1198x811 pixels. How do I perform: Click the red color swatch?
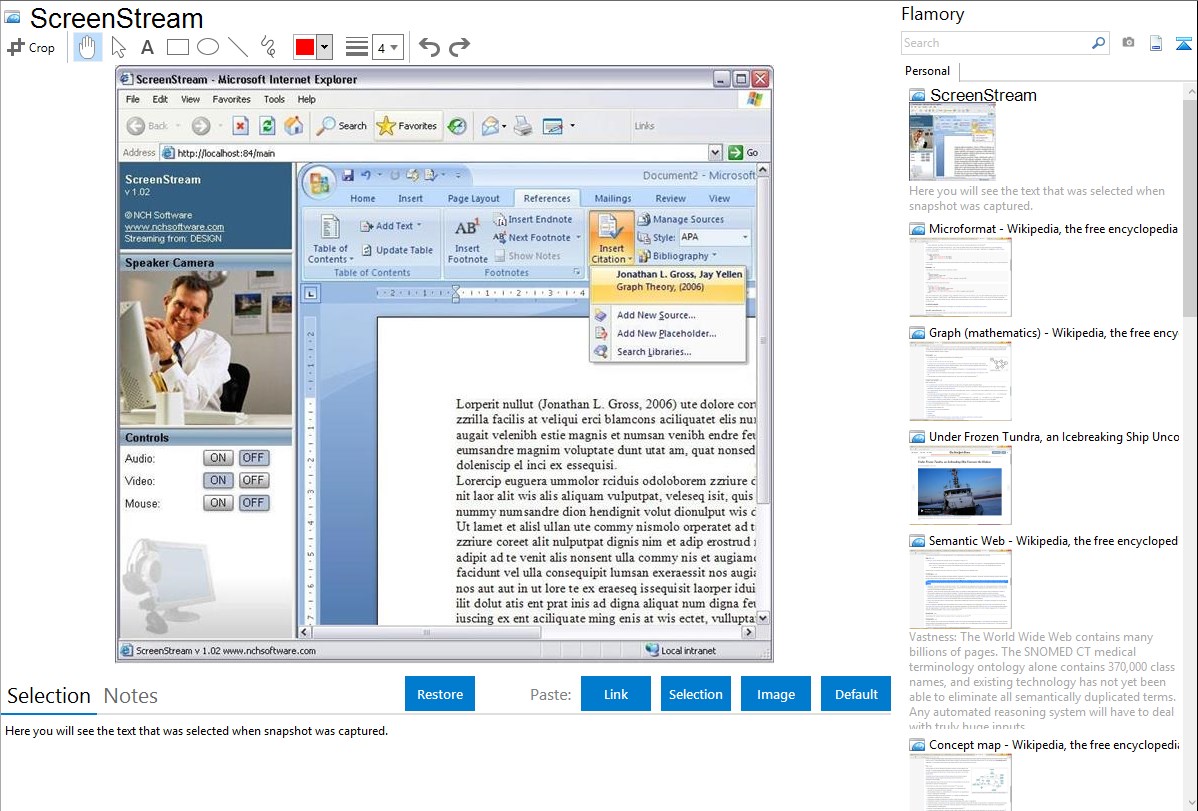click(x=305, y=47)
